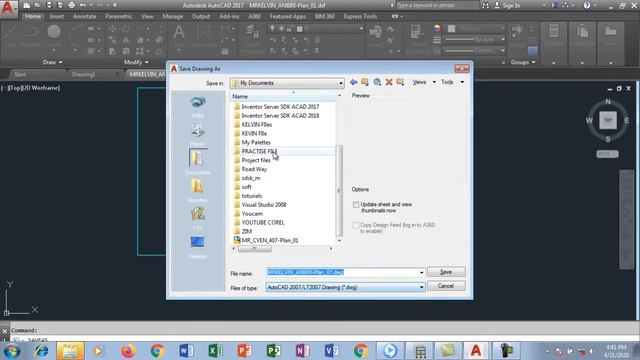The image size is (640, 360).
Task: Create New Folder icon in Save dialog
Action: (x=400, y=82)
